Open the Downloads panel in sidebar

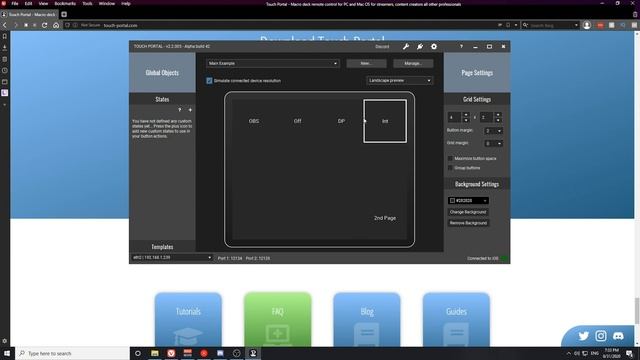(x=4, y=48)
